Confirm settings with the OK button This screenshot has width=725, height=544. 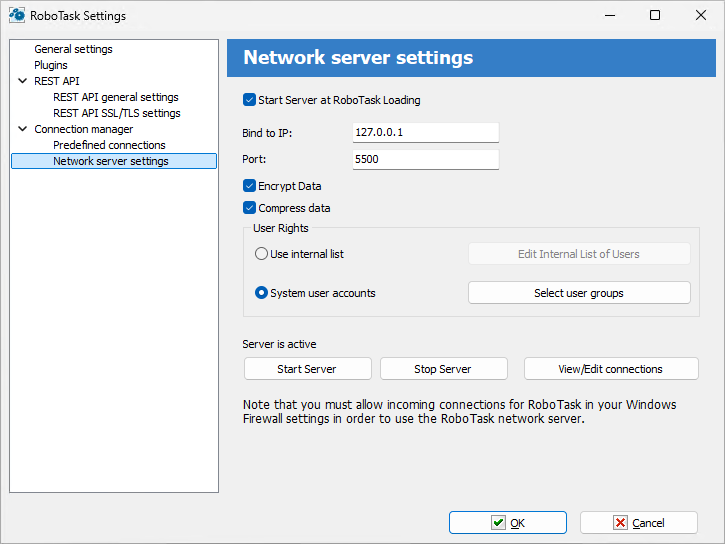508,523
